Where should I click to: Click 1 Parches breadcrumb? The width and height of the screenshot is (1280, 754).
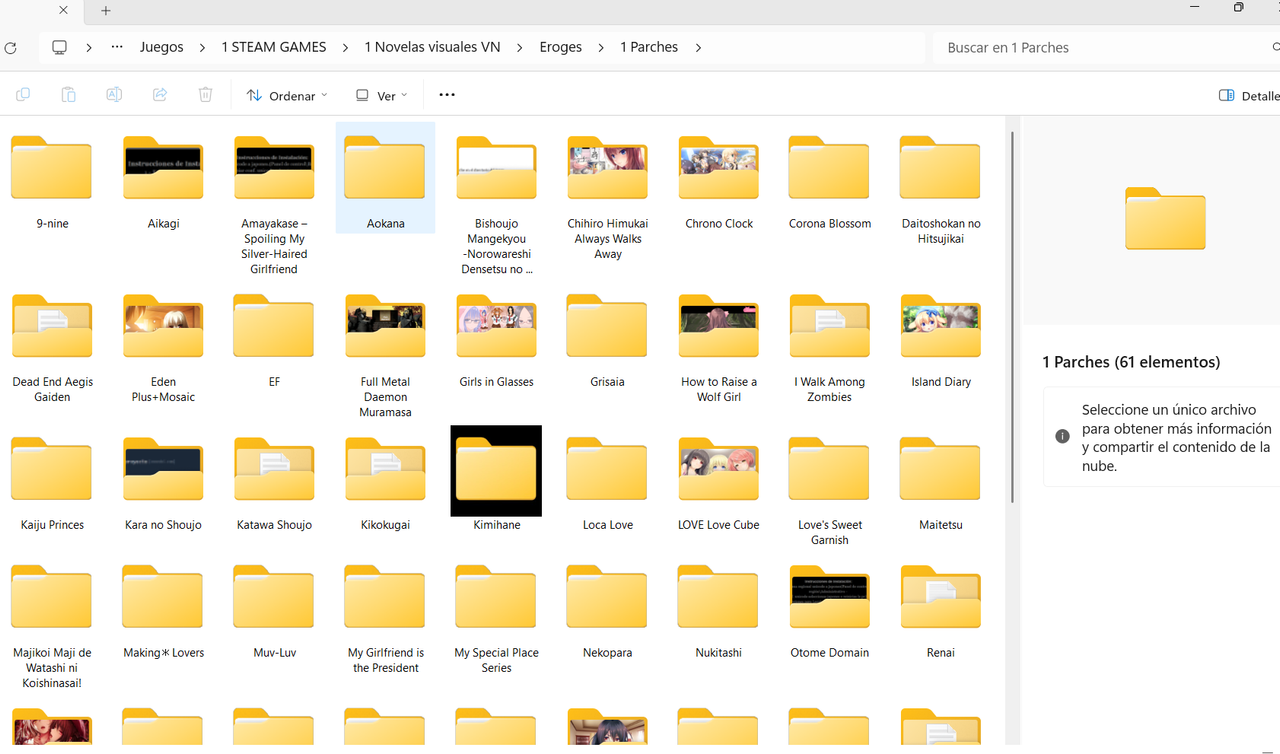point(649,47)
